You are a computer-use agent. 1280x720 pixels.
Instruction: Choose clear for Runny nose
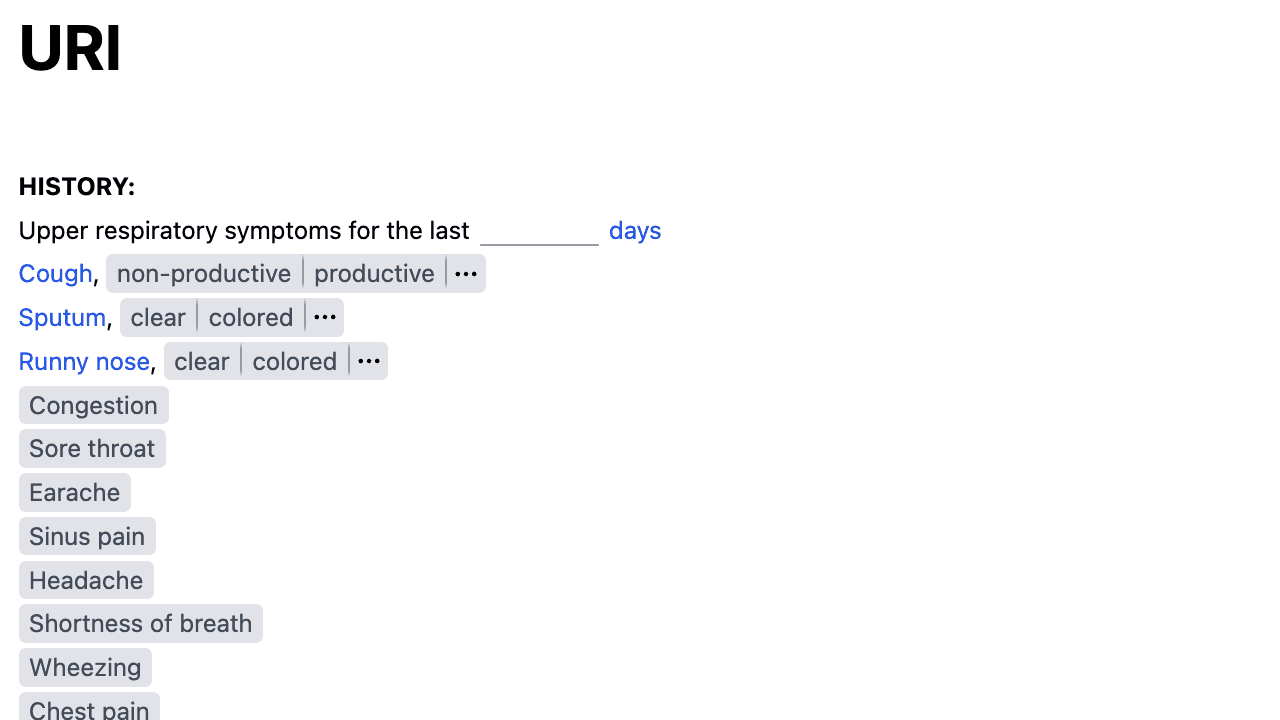pos(202,362)
